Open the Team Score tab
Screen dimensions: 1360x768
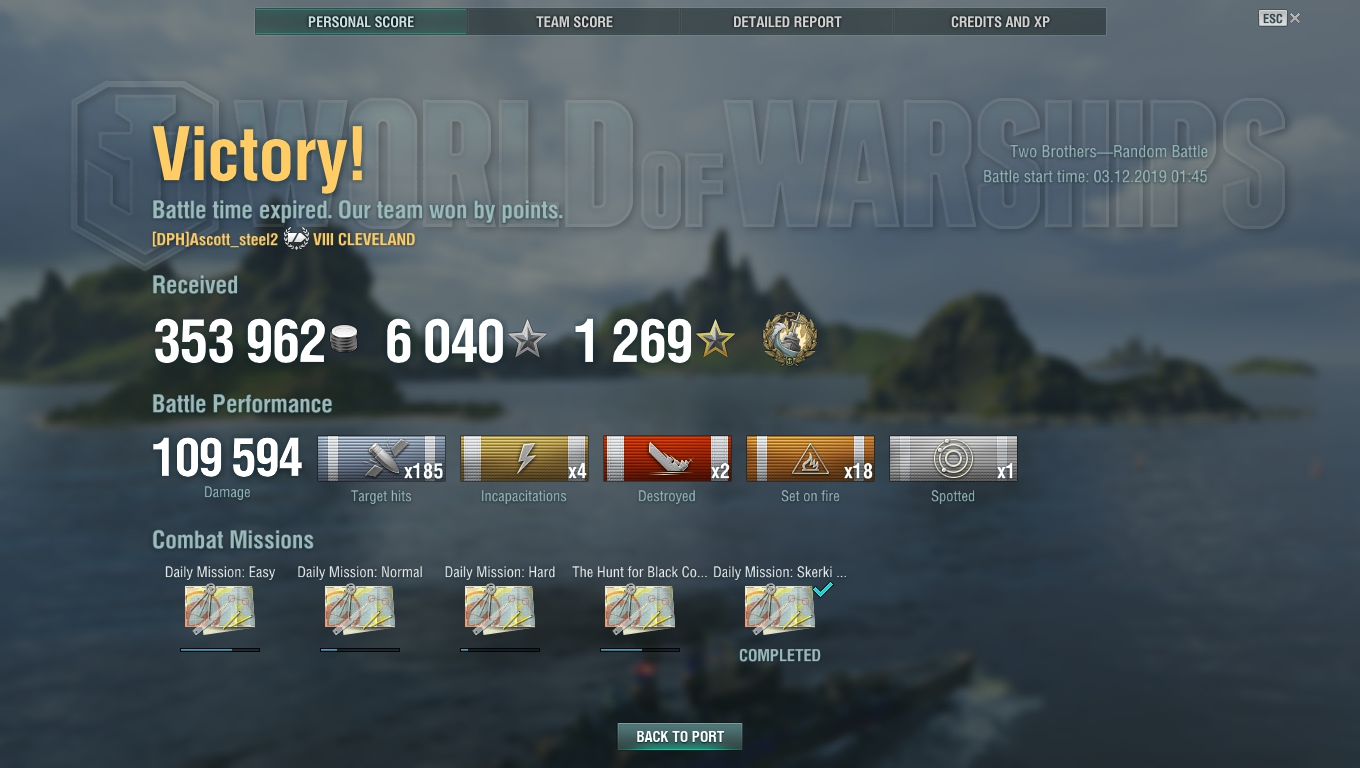pyautogui.click(x=574, y=21)
